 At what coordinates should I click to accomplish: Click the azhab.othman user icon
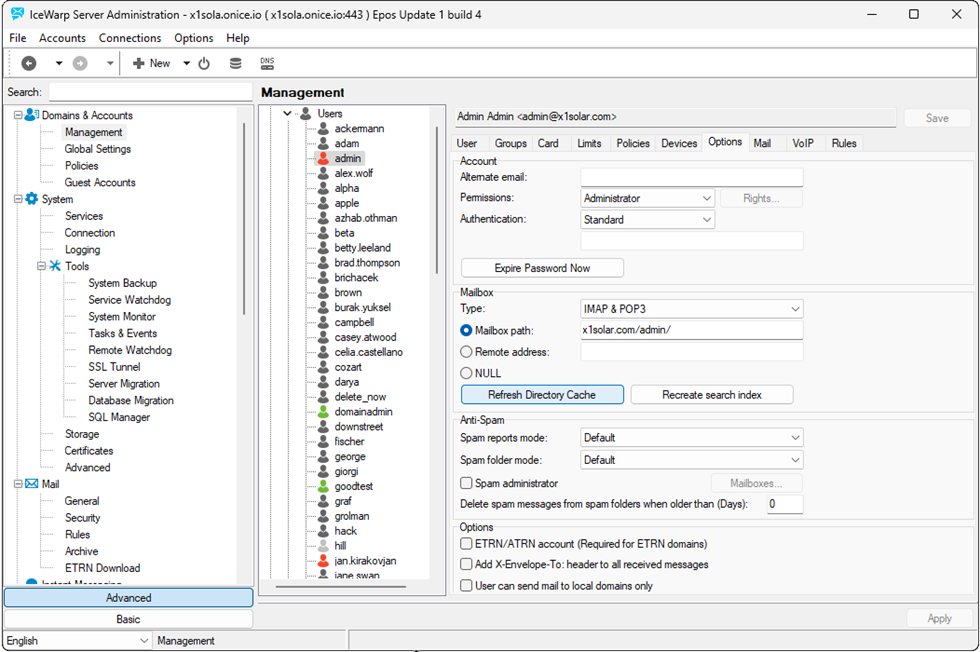(x=323, y=218)
